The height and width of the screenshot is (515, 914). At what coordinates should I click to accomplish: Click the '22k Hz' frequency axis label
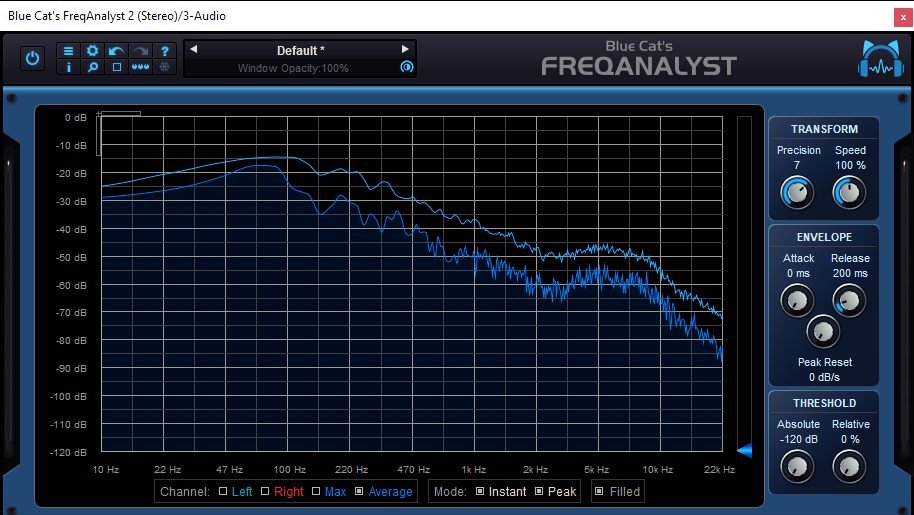coord(719,470)
